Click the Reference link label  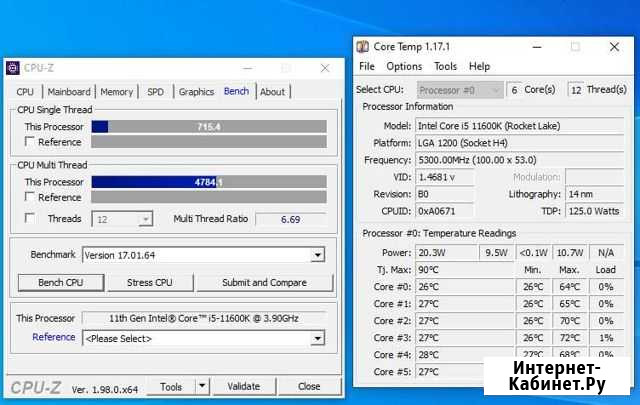[x=54, y=337]
